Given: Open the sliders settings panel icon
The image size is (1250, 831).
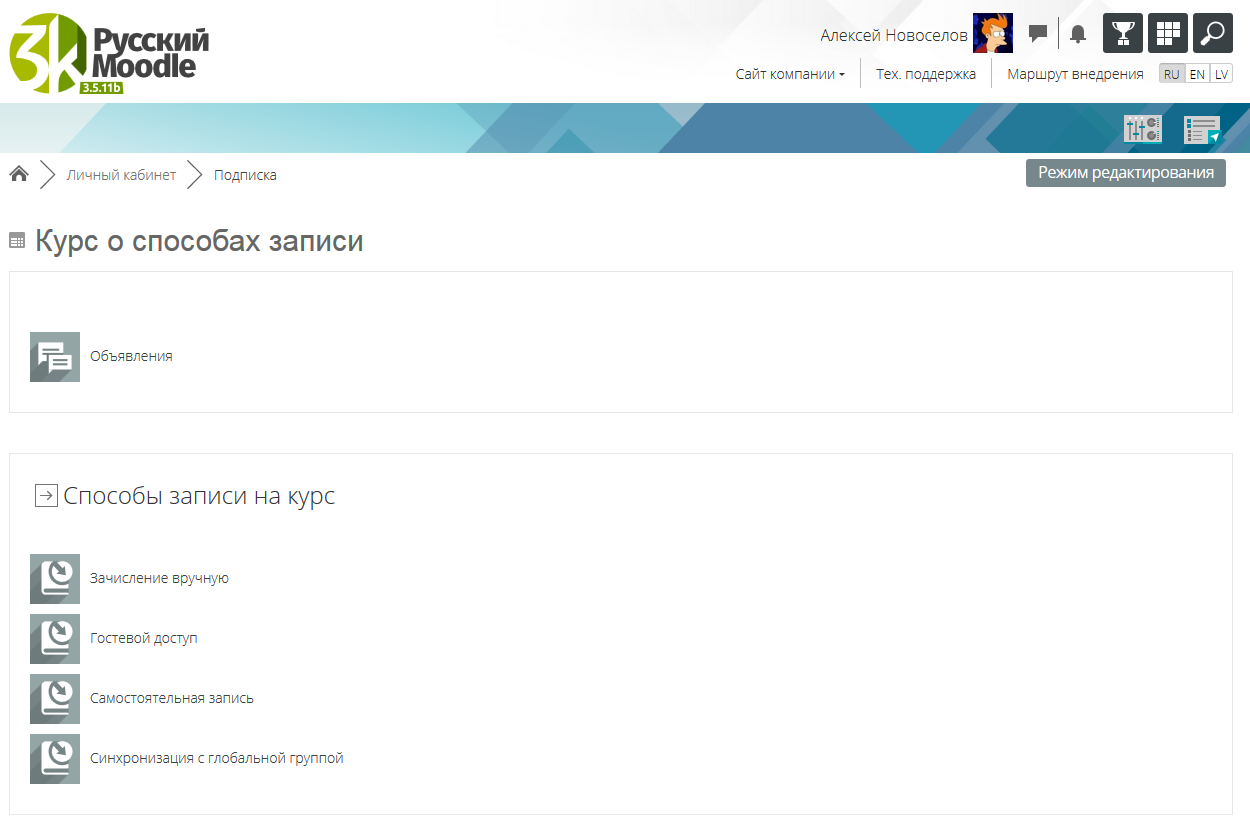Looking at the screenshot, I should [x=1142, y=129].
